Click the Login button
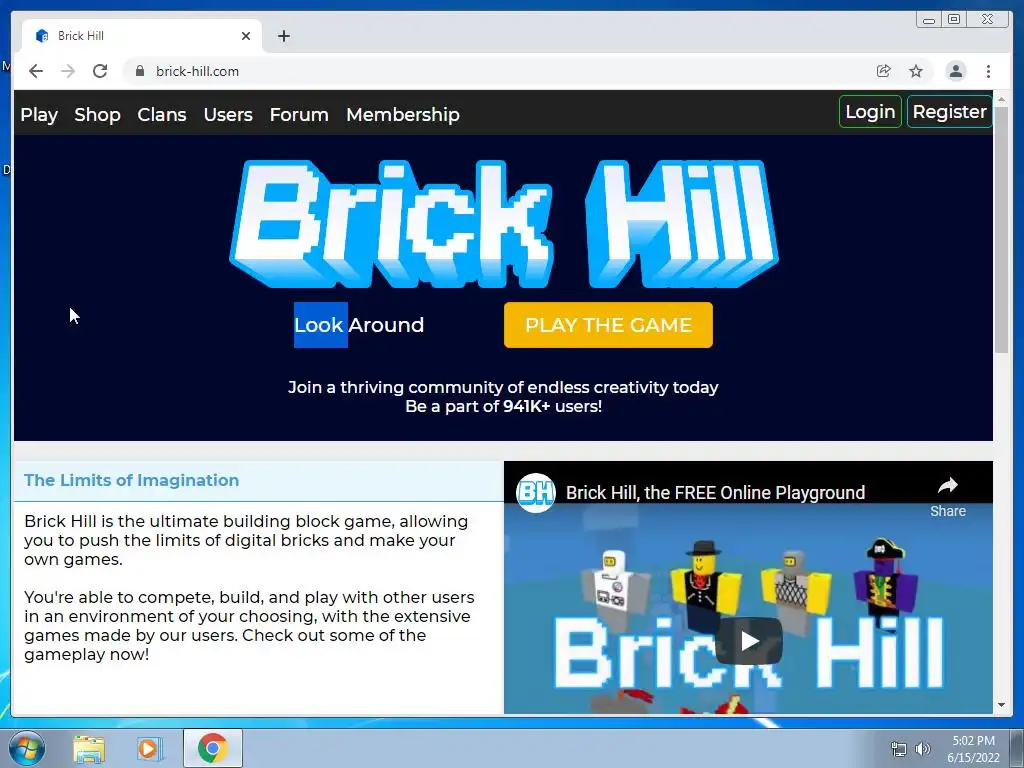The image size is (1024, 768). point(871,112)
